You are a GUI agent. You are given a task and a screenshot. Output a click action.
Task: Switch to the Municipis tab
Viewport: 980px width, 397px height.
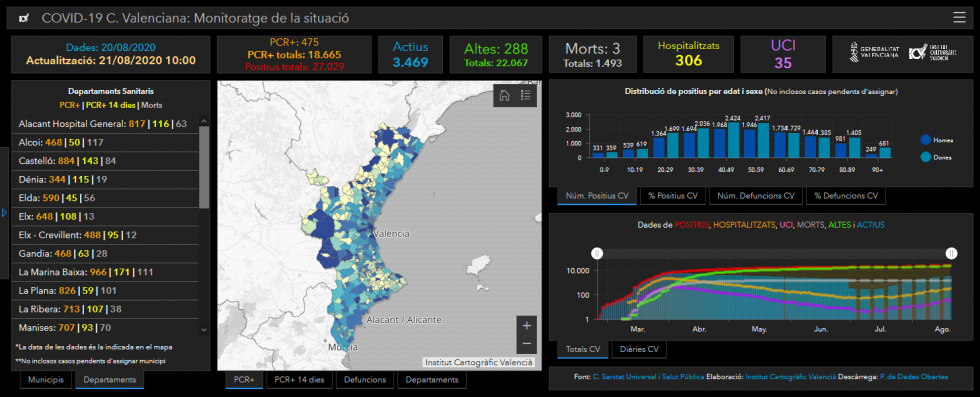point(46,379)
